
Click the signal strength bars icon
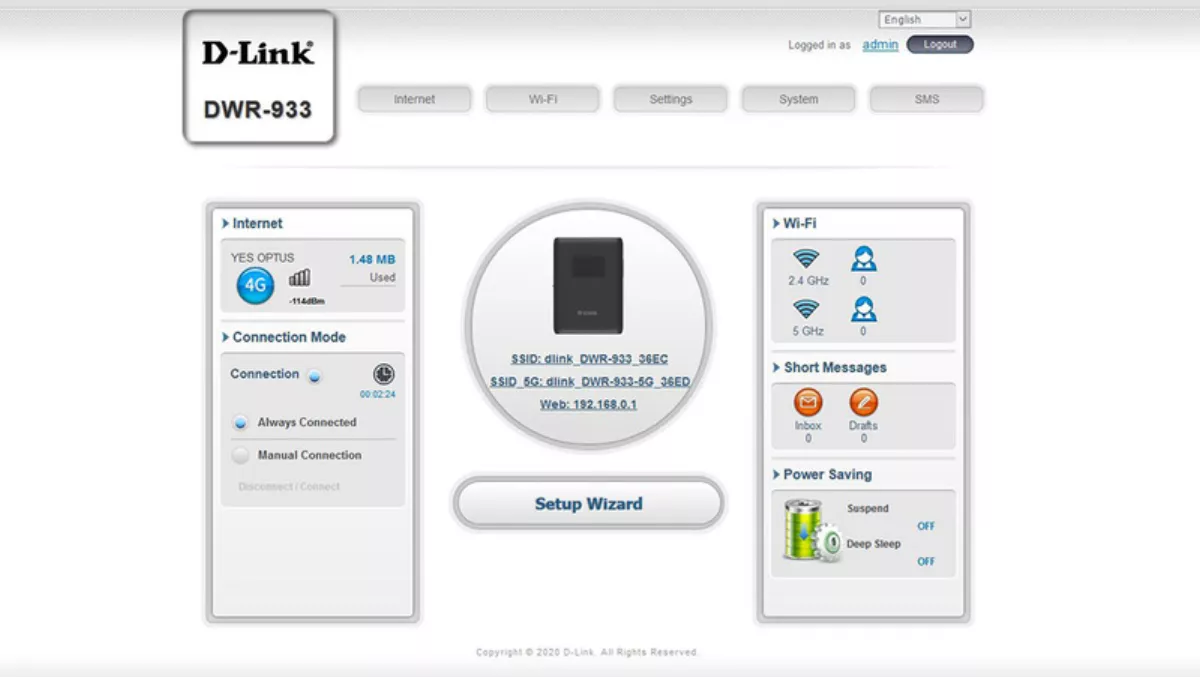click(x=300, y=278)
